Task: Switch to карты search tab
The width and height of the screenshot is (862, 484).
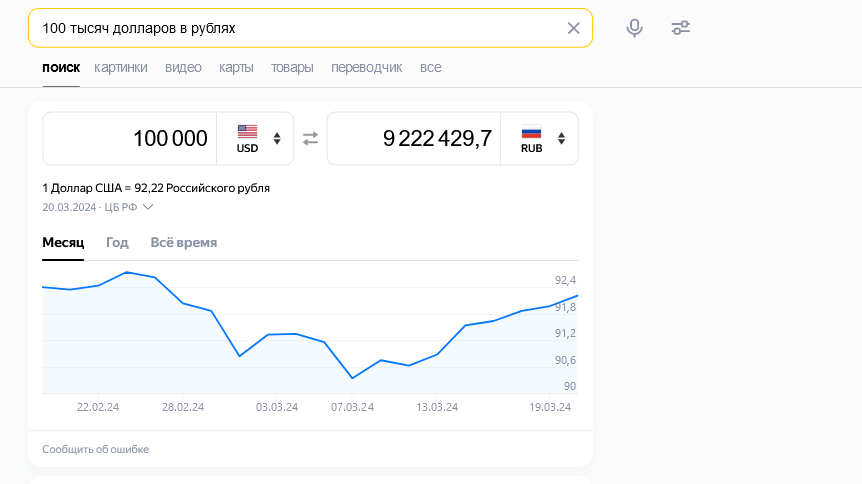Action: coord(236,68)
